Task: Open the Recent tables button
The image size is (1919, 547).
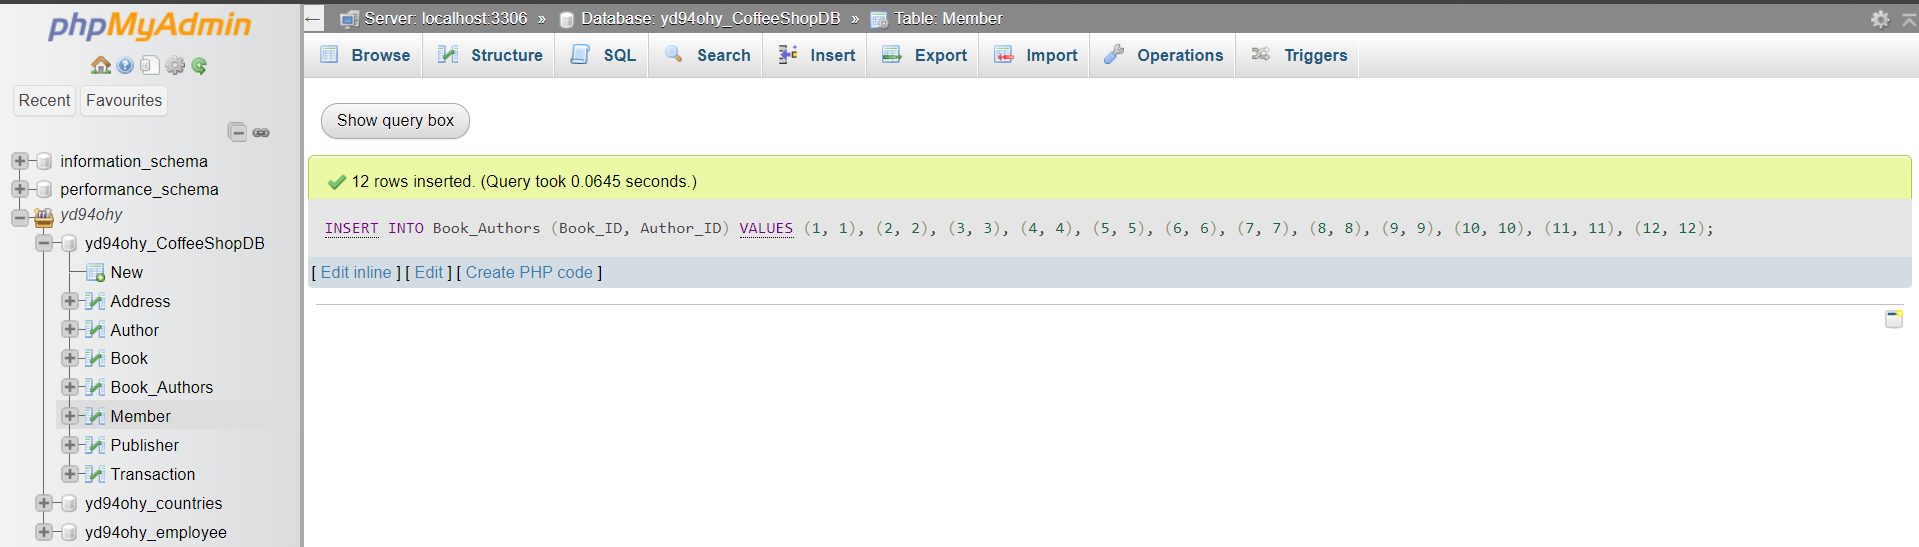Action: point(44,100)
